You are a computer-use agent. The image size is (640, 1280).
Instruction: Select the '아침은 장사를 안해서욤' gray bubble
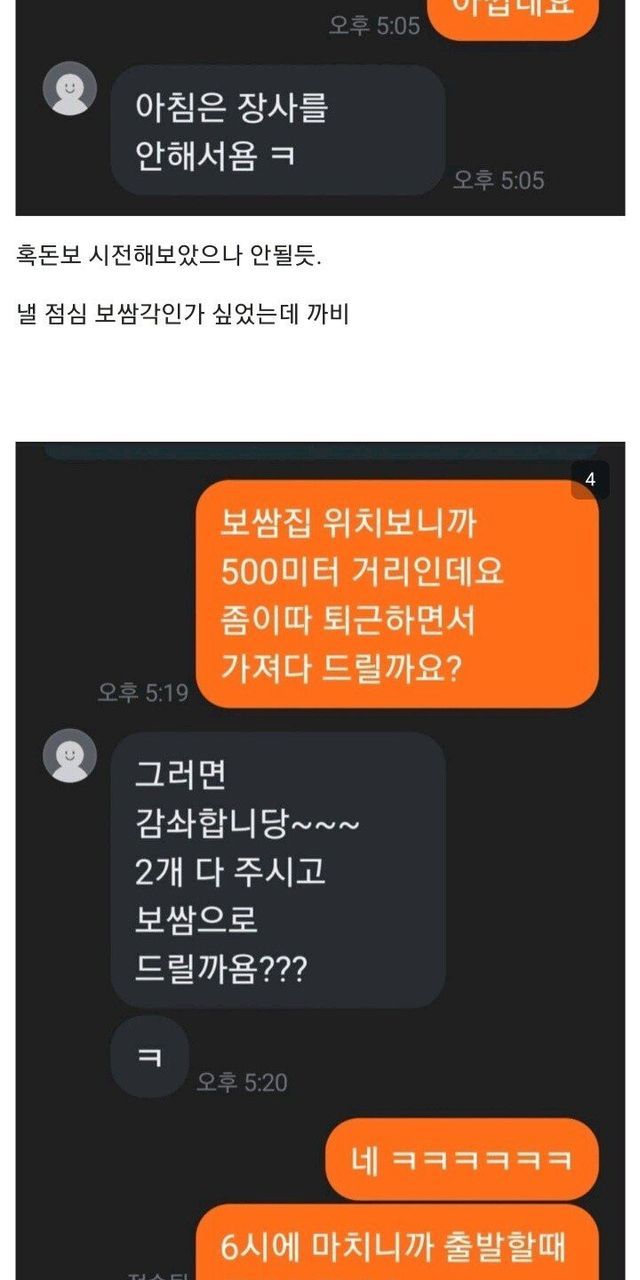point(277,130)
